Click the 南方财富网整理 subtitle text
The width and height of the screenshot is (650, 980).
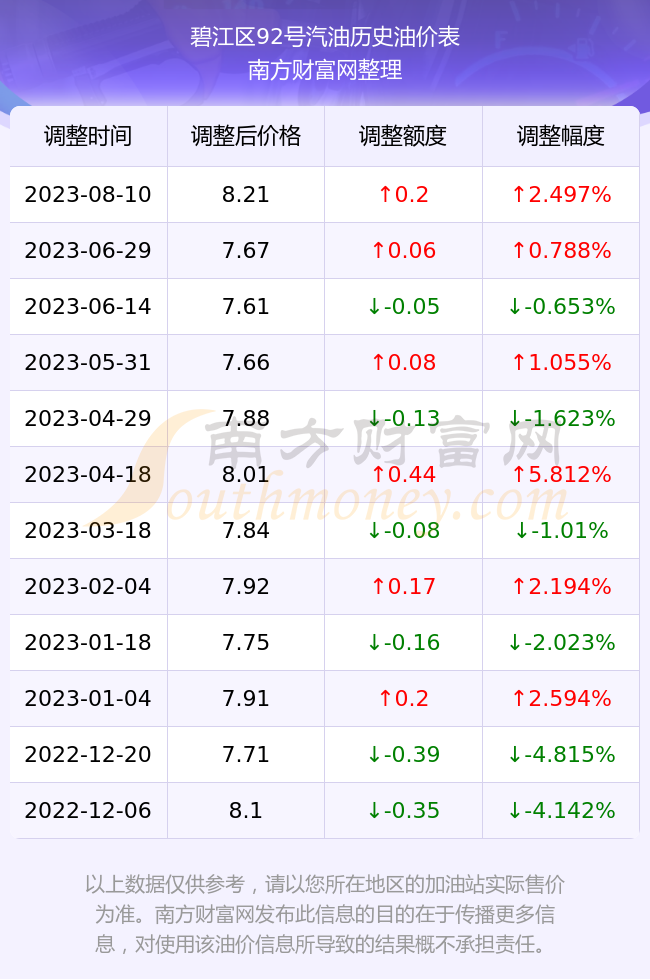pyautogui.click(x=325, y=69)
